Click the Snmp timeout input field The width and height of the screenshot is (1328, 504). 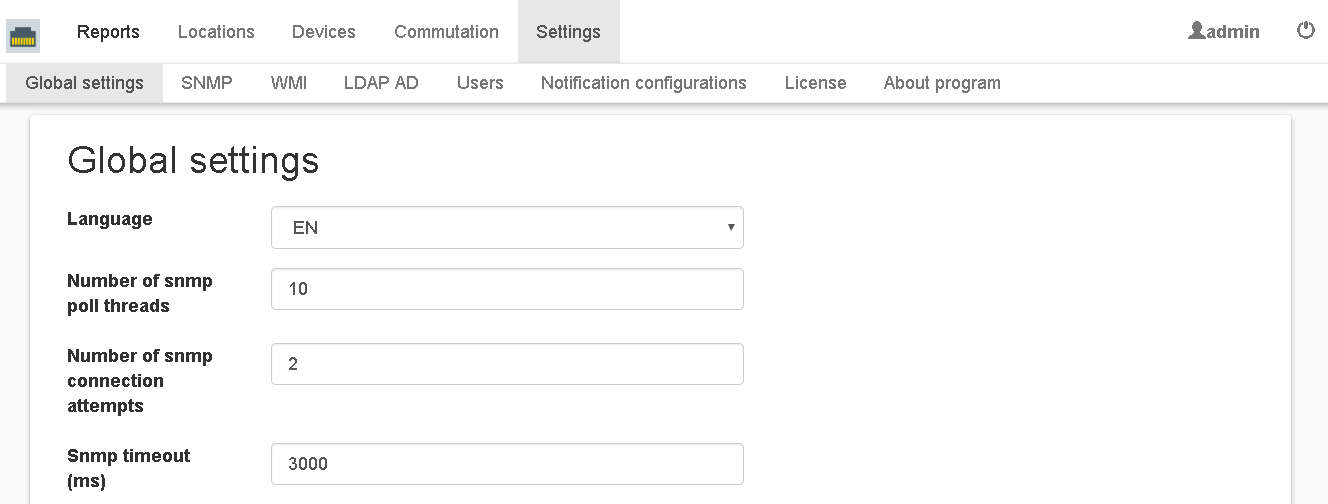point(507,464)
